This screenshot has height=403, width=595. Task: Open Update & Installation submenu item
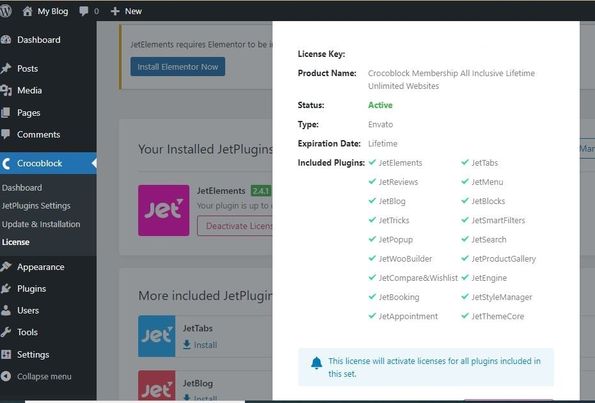pyautogui.click(x=41, y=224)
